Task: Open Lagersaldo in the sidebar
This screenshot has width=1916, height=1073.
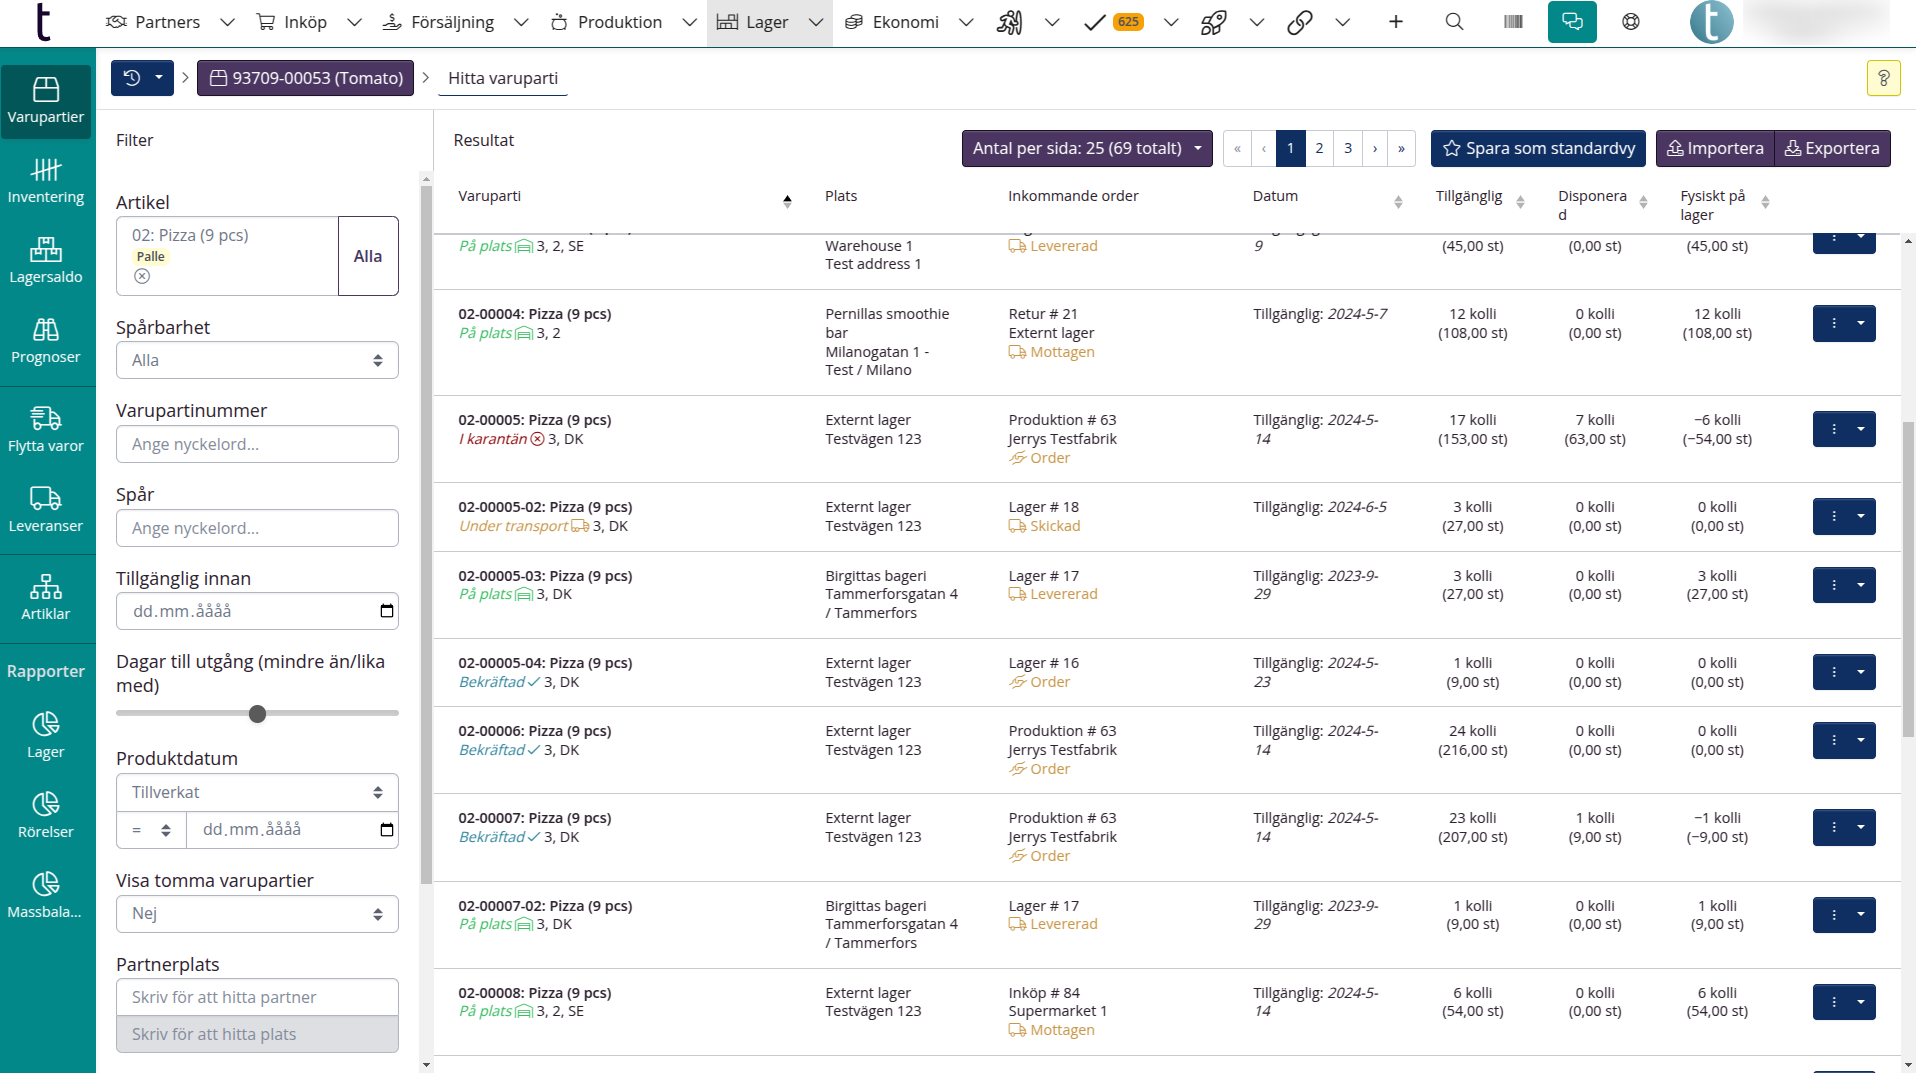Action: (x=46, y=261)
